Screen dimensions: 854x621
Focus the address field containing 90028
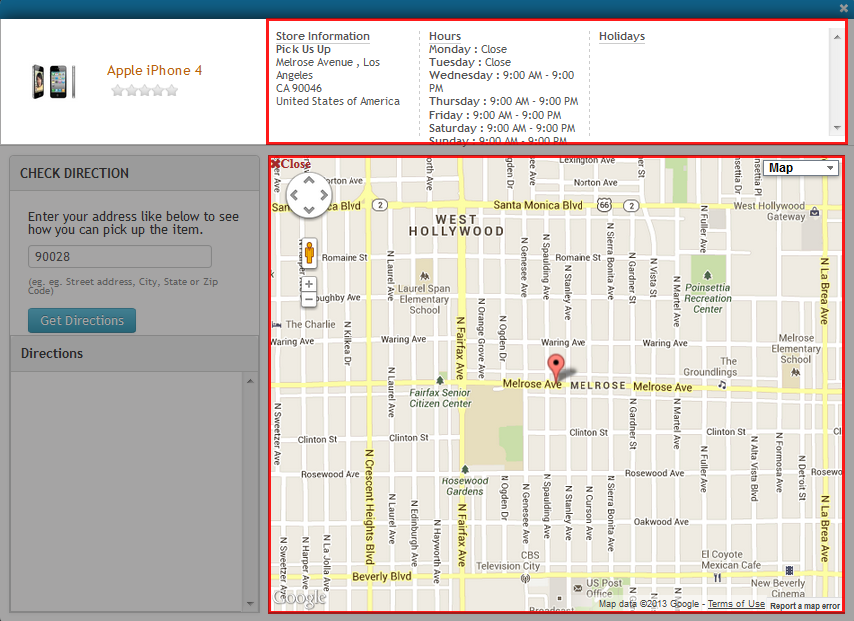(x=120, y=257)
